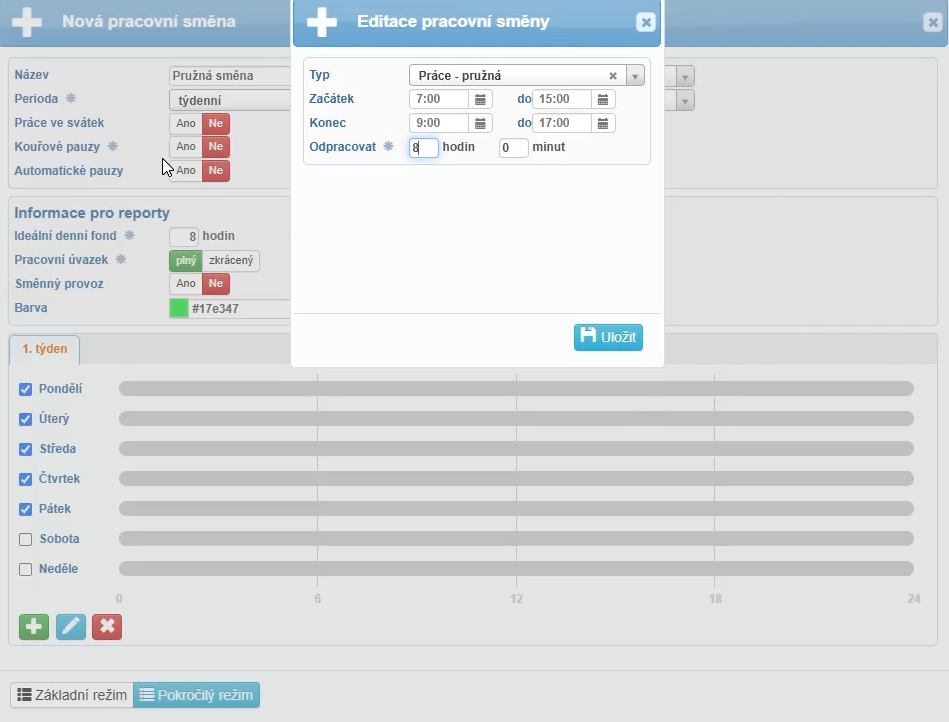This screenshot has width=949, height=722.
Task: Enable the Neděle checkbox
Action: coord(26,569)
